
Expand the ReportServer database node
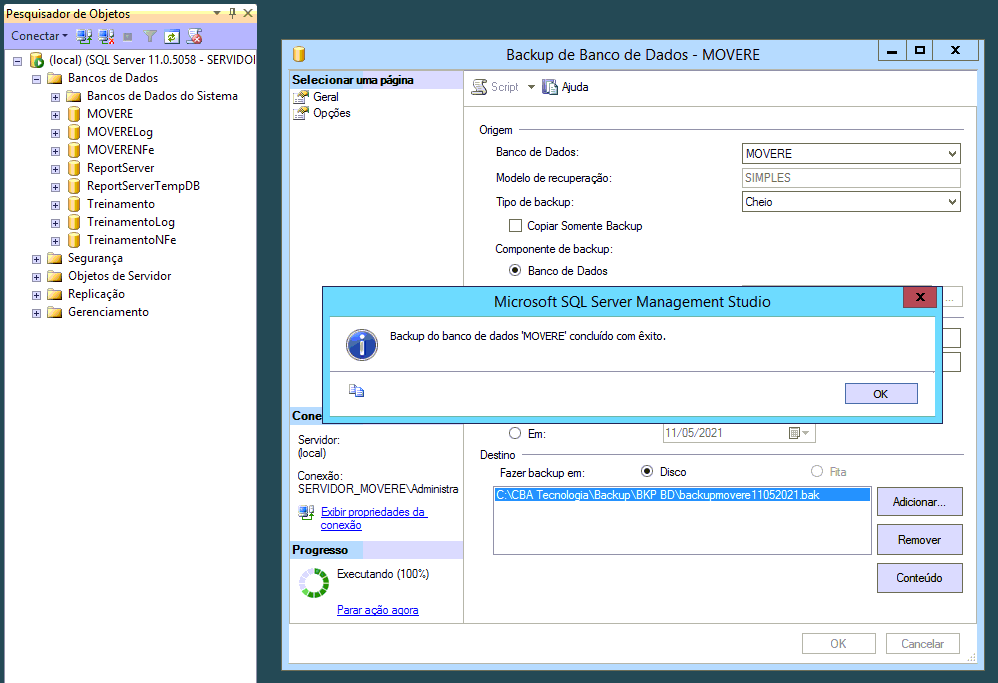tap(55, 169)
